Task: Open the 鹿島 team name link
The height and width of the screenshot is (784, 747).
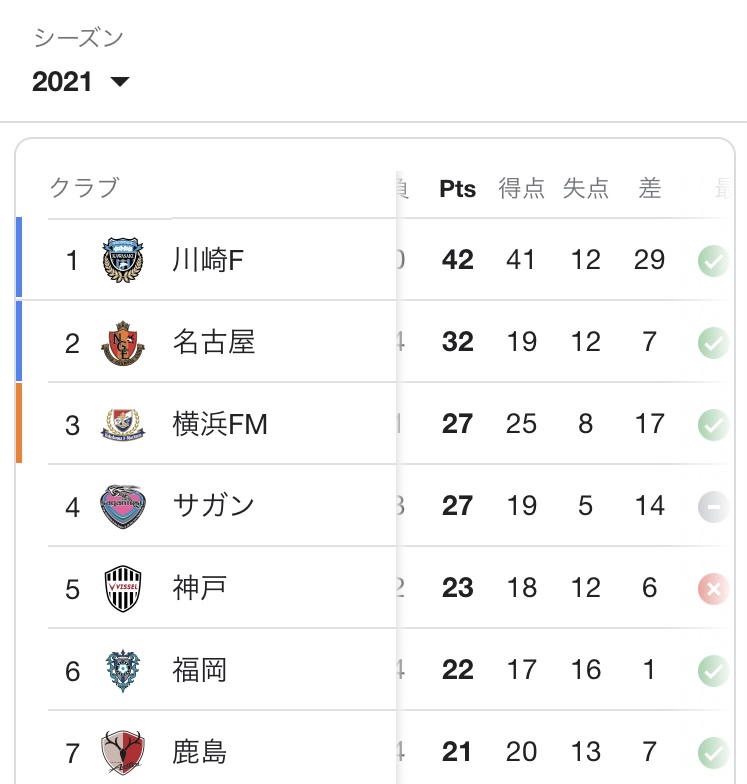Action: tap(200, 752)
